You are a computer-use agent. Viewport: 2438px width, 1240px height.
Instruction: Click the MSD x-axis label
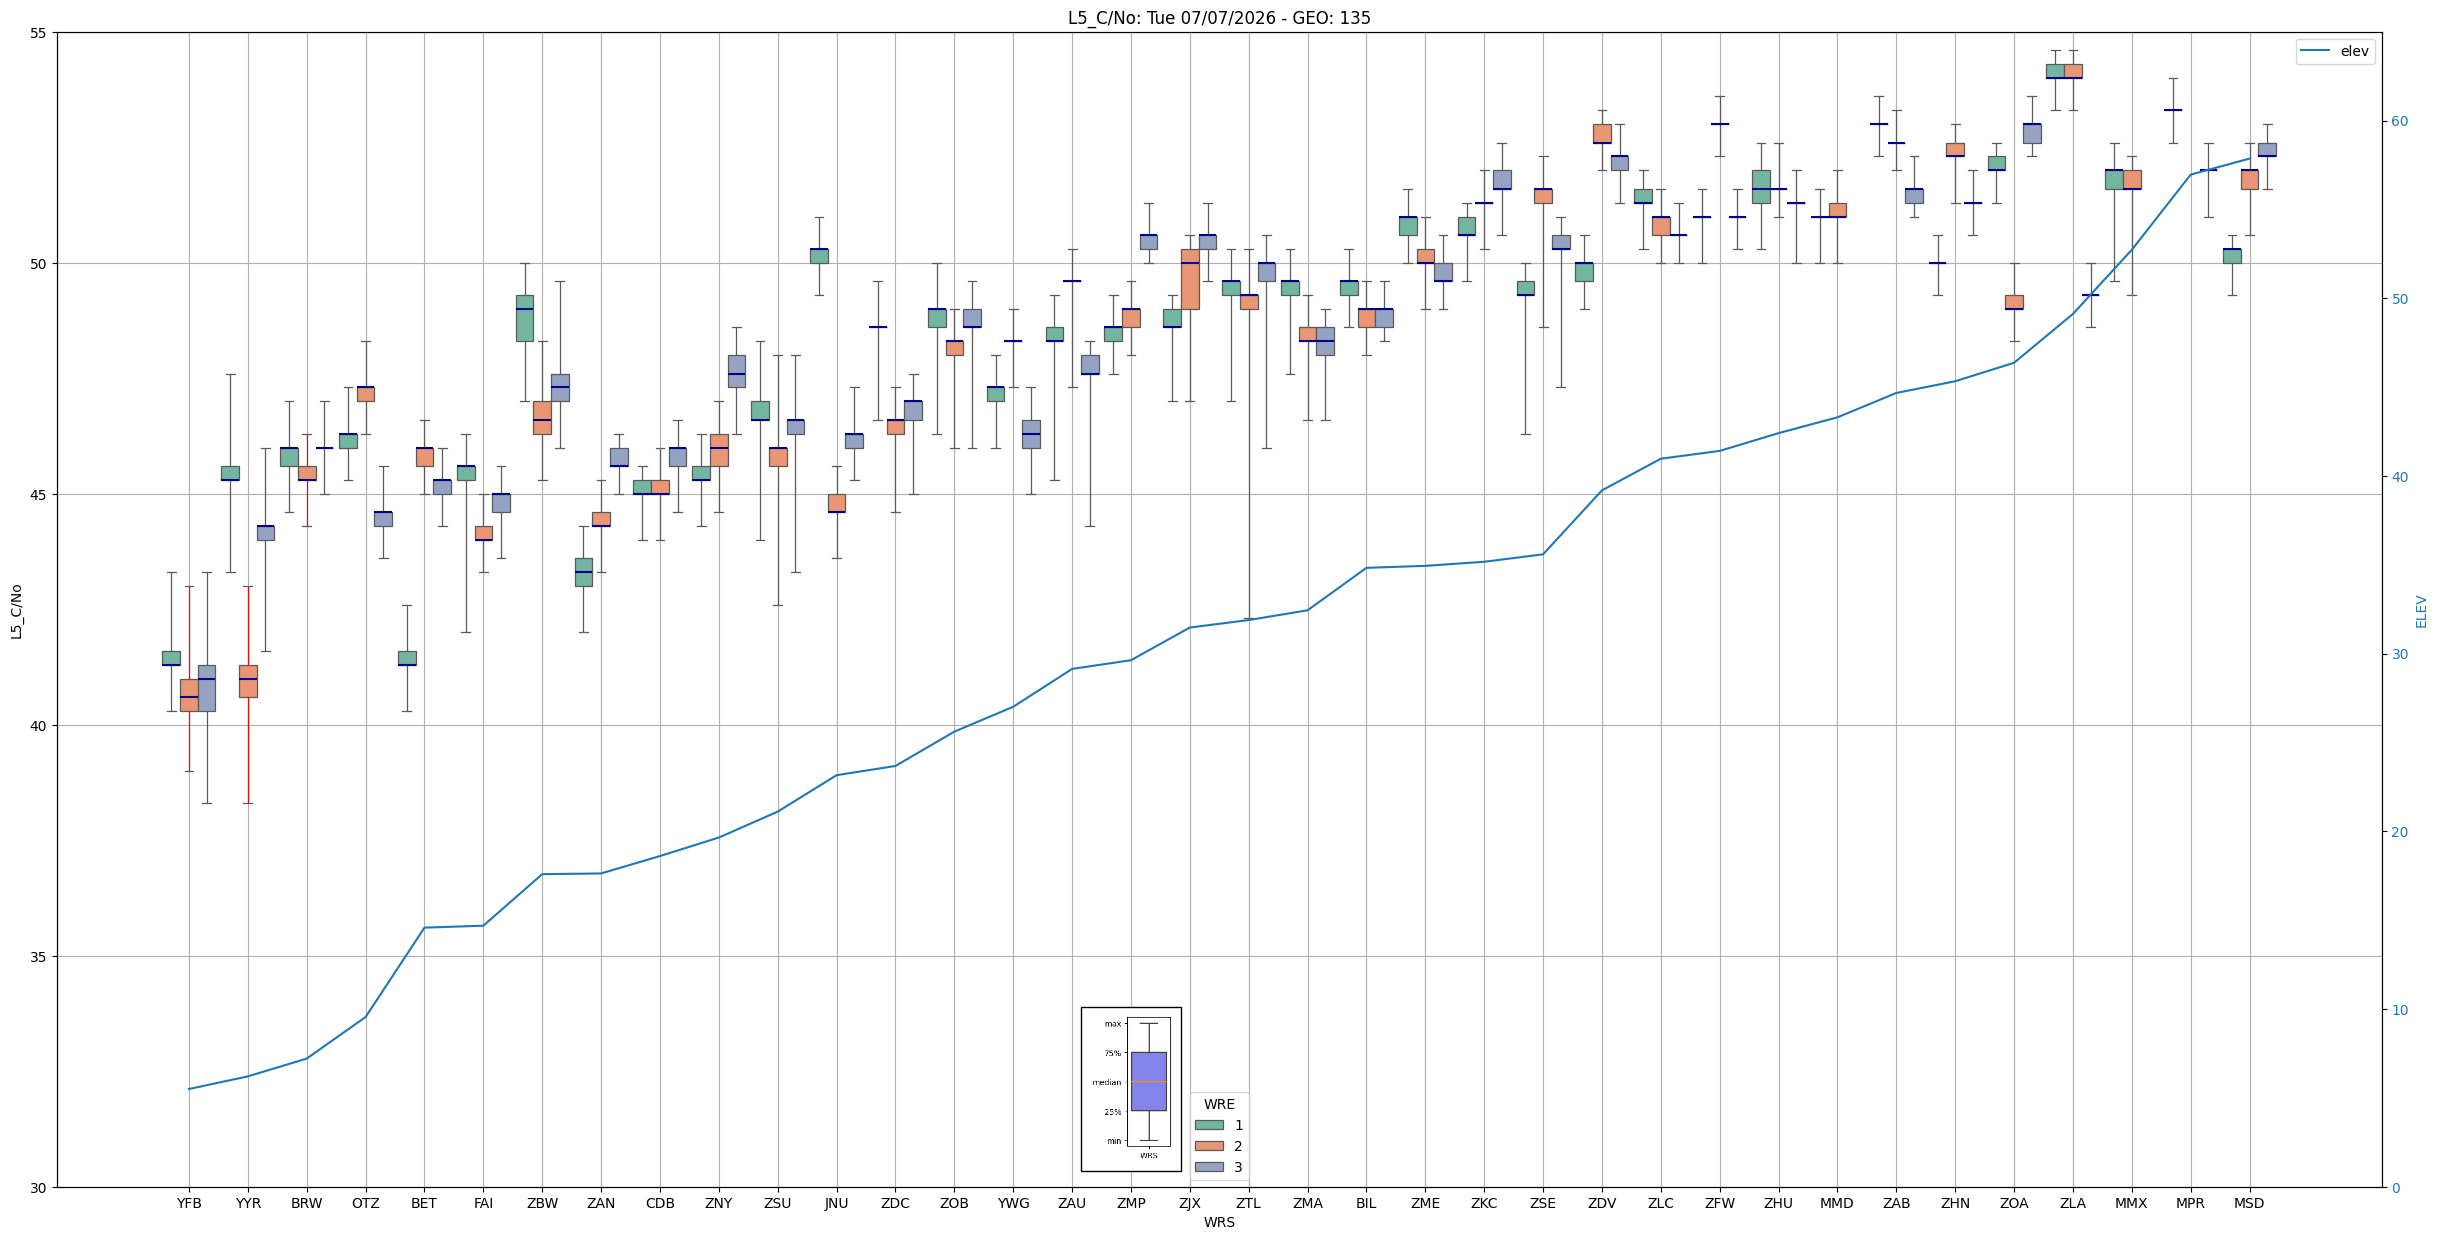(2249, 1203)
